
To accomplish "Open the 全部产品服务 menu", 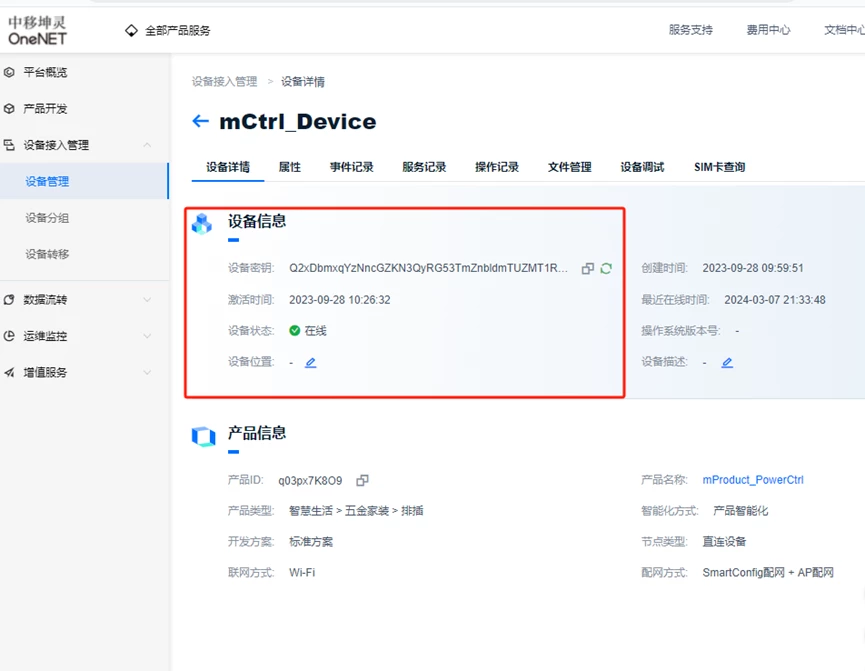I will [178, 30].
